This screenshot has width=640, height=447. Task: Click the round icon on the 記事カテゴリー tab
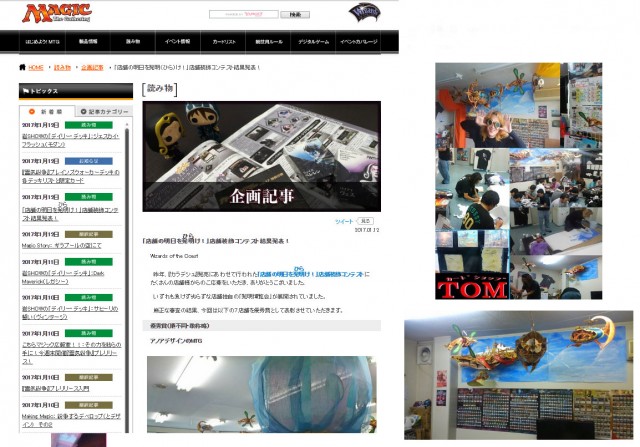click(x=84, y=111)
